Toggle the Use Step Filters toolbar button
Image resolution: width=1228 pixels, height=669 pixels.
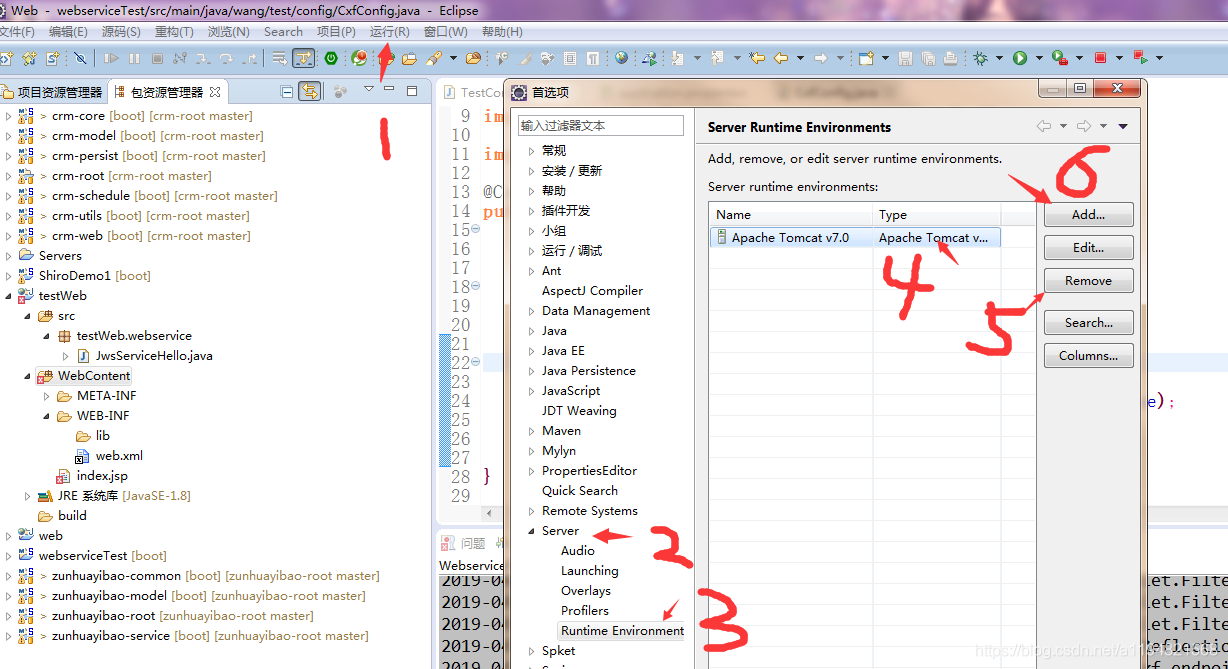tap(303, 58)
